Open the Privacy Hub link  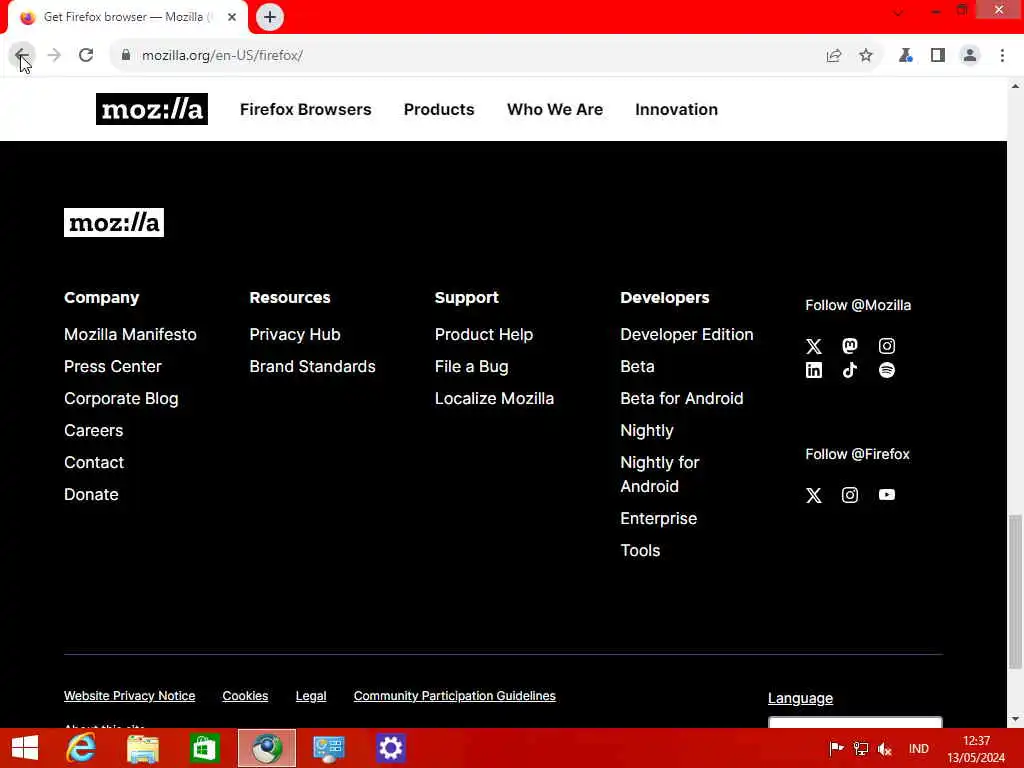pyautogui.click(x=295, y=334)
